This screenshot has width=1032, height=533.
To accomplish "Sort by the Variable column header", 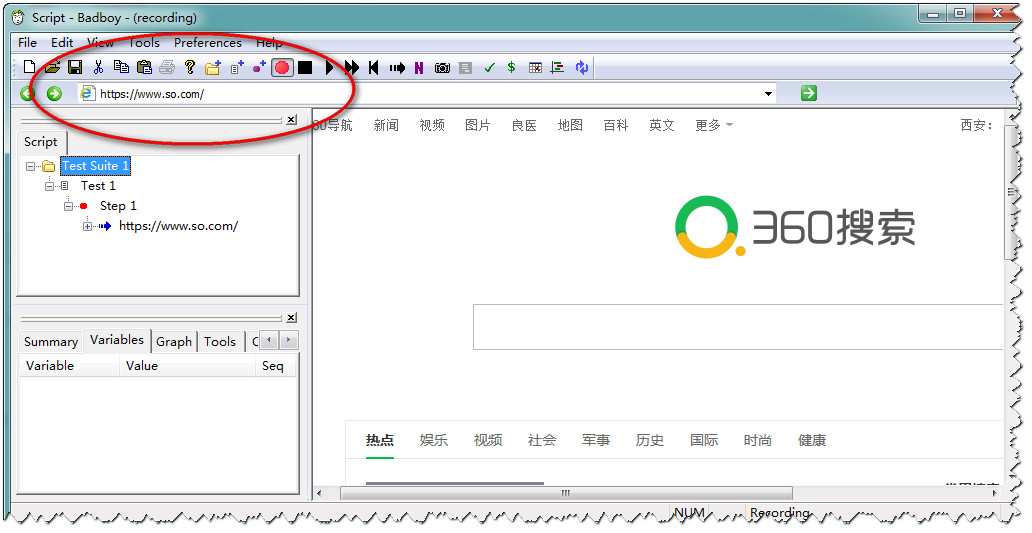I will (68, 366).
